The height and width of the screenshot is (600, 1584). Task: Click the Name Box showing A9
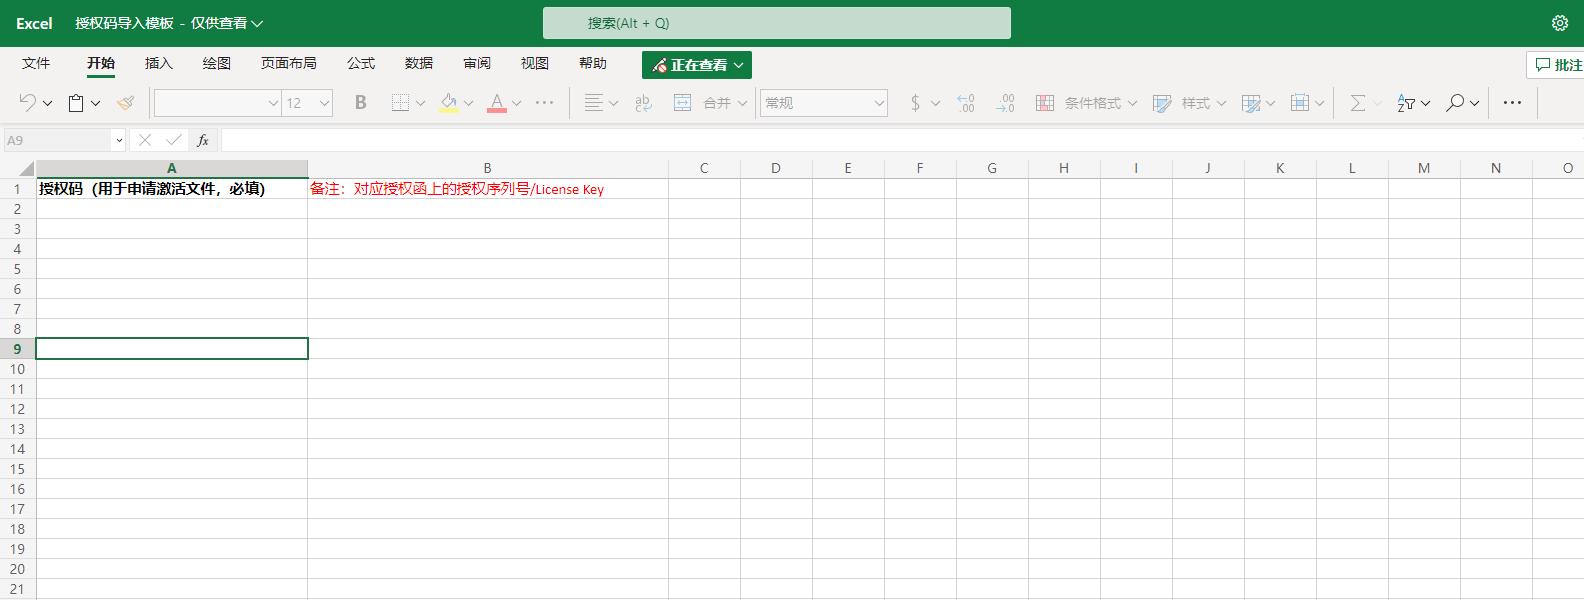click(x=58, y=140)
